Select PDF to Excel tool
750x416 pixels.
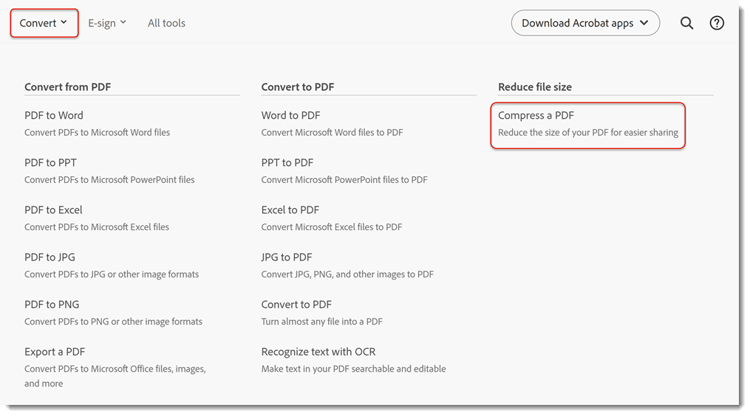click(x=53, y=210)
